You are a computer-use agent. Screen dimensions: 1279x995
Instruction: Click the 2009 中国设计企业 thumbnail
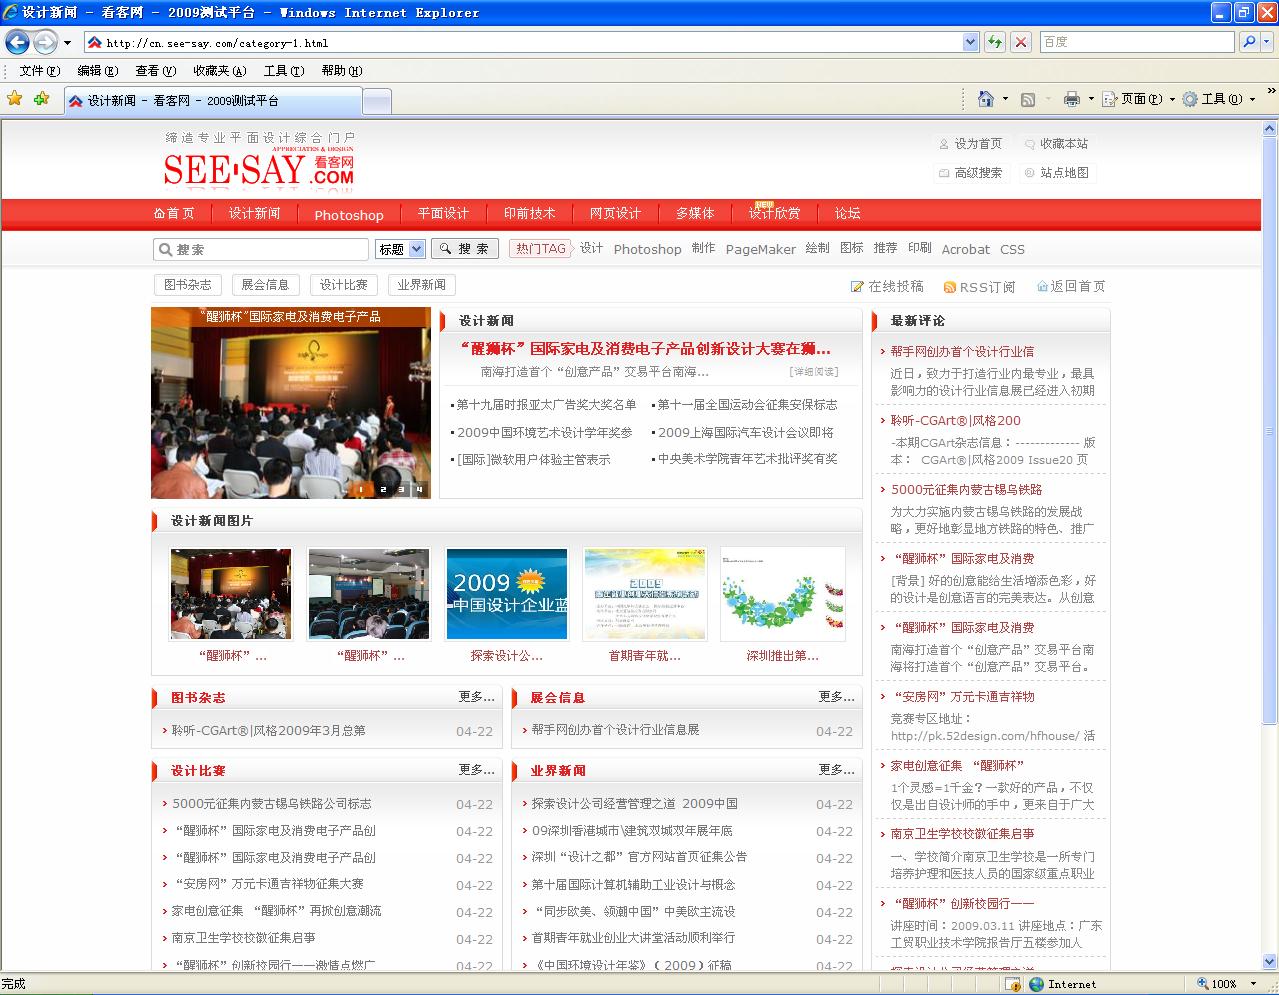point(507,594)
